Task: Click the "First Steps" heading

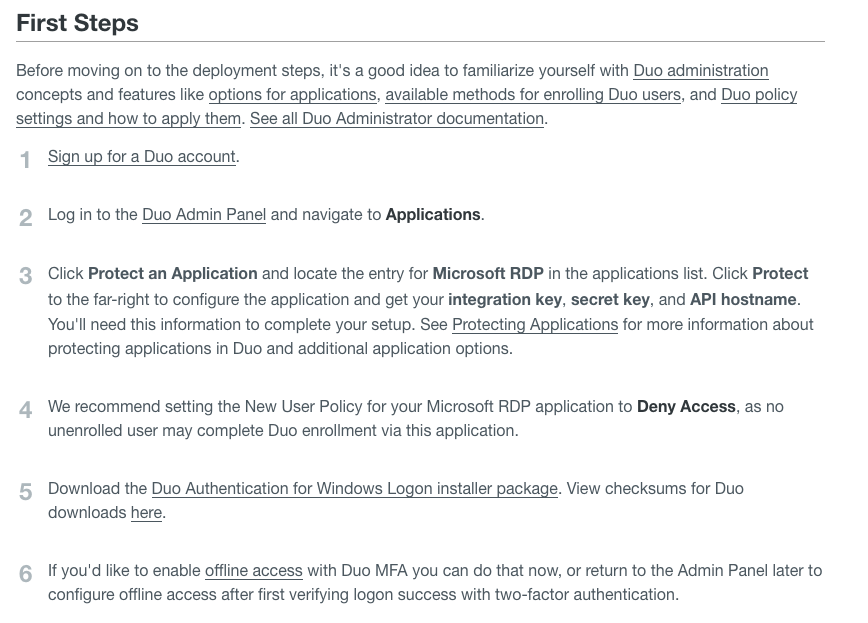Action: pos(77,23)
